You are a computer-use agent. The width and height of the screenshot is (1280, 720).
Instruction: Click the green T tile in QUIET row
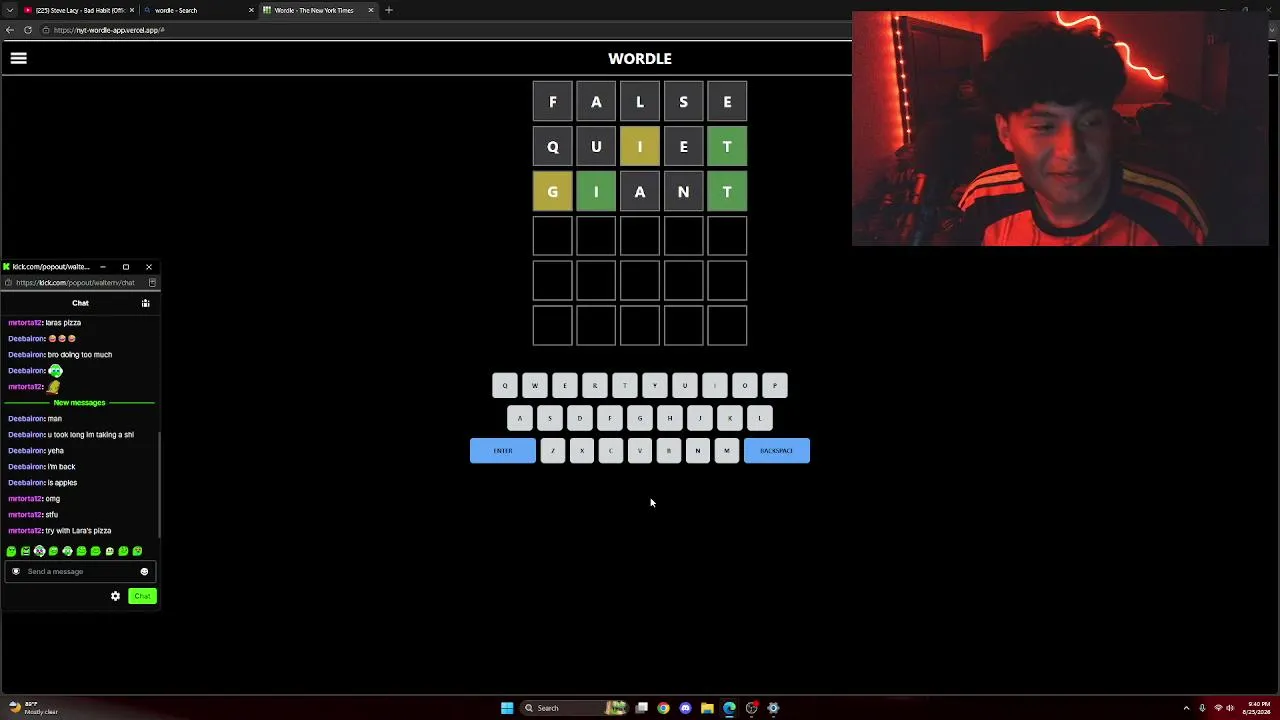(x=727, y=147)
